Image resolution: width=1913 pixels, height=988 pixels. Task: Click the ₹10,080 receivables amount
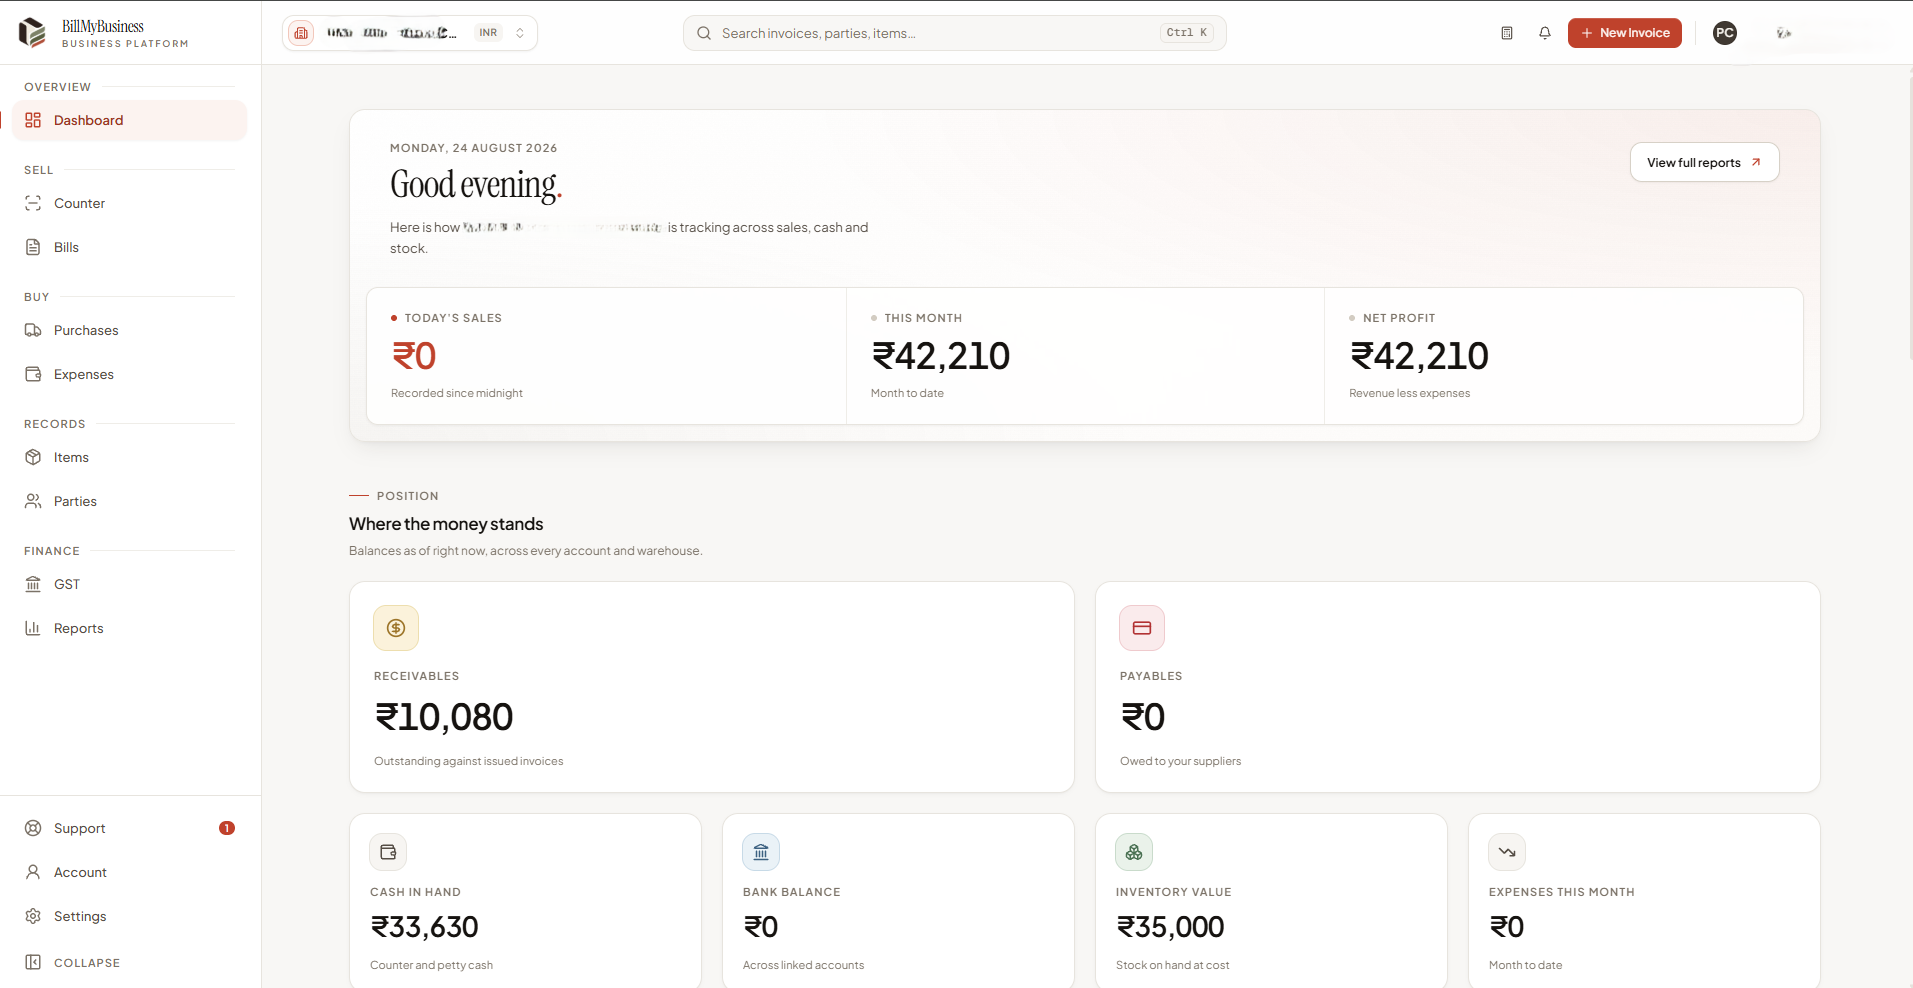pos(444,717)
